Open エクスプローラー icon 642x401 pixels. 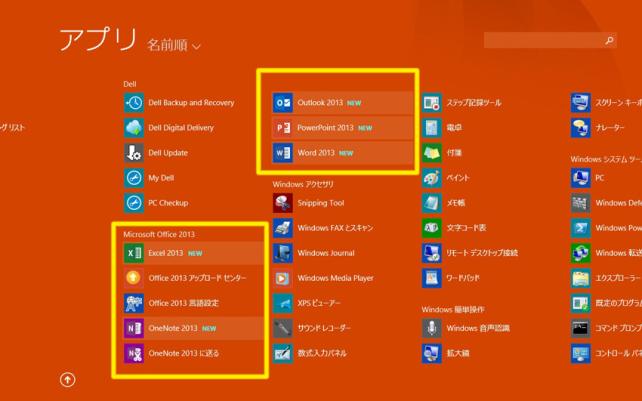coord(581,278)
